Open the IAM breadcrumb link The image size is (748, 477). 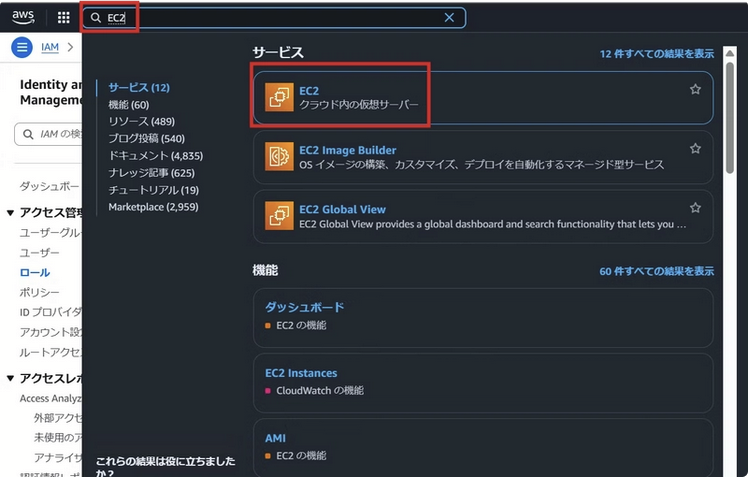pyautogui.click(x=50, y=47)
